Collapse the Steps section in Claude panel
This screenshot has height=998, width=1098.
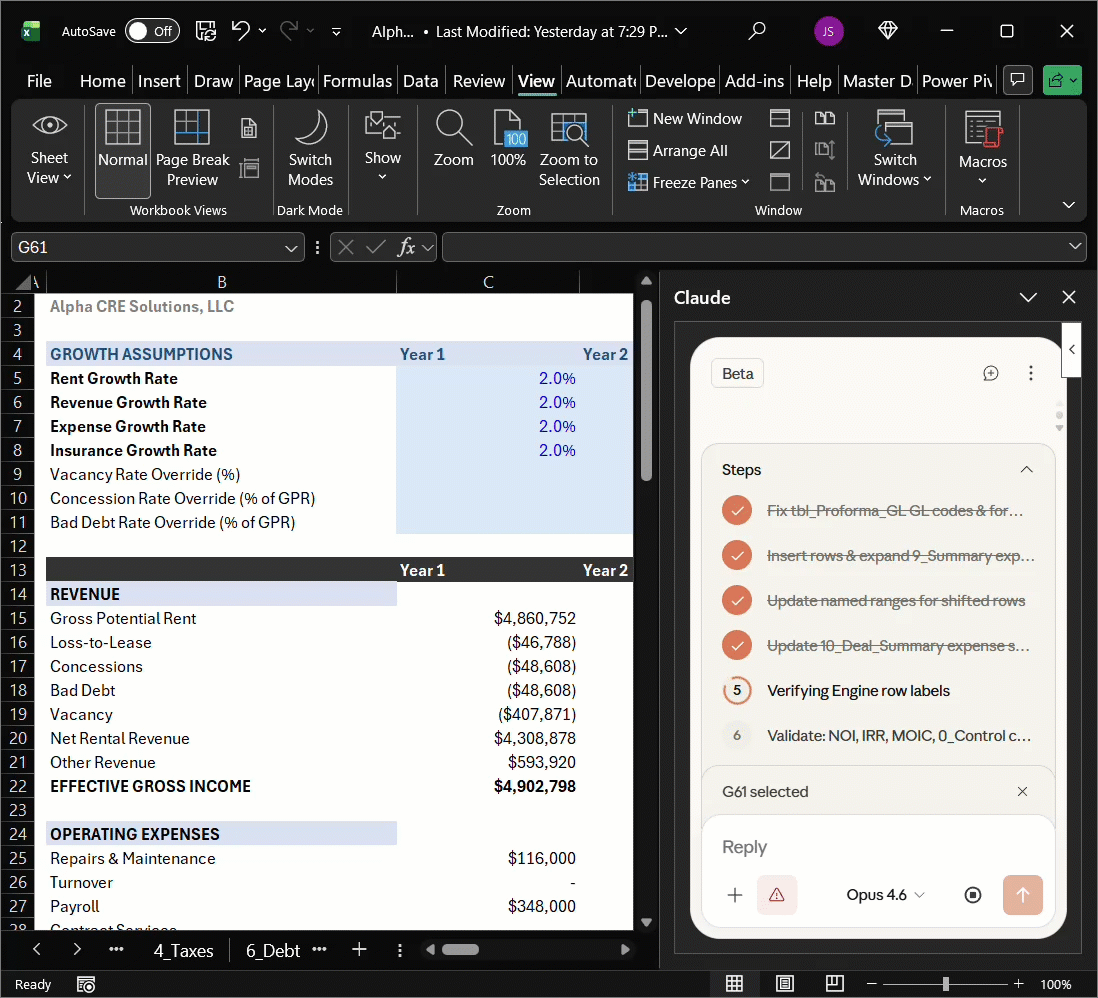(1026, 469)
